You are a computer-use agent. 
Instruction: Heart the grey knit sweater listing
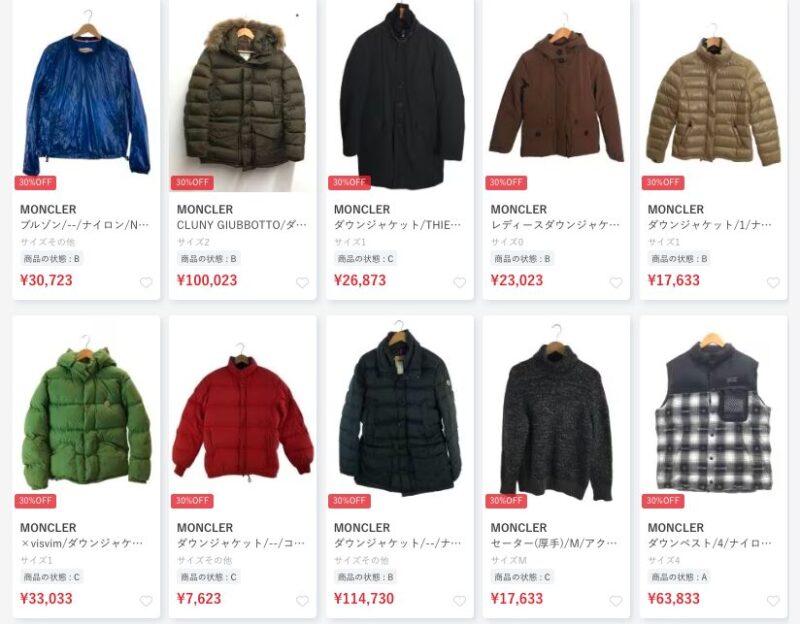point(616,601)
